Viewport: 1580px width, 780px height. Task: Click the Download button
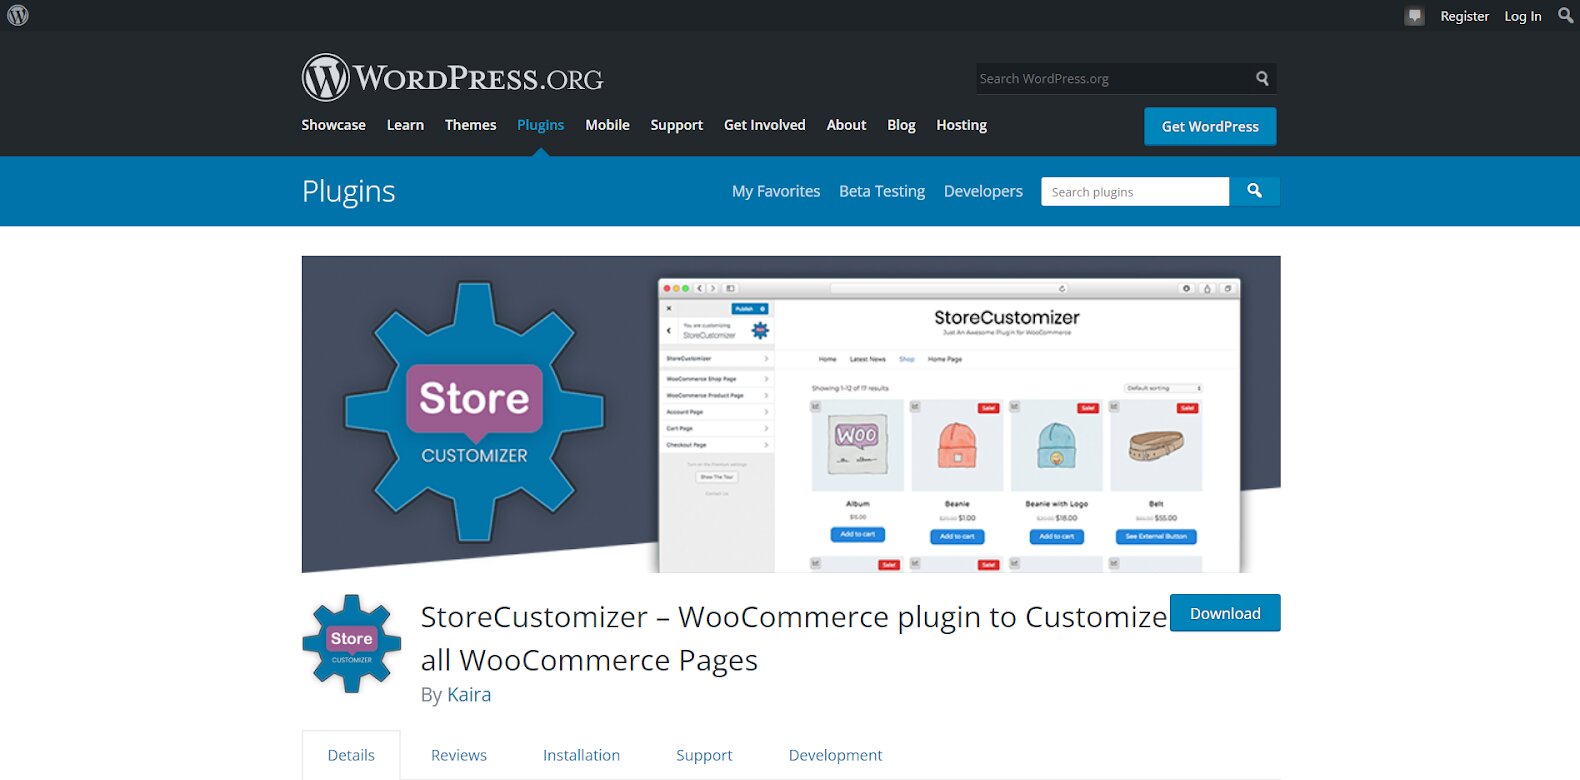(x=1225, y=613)
